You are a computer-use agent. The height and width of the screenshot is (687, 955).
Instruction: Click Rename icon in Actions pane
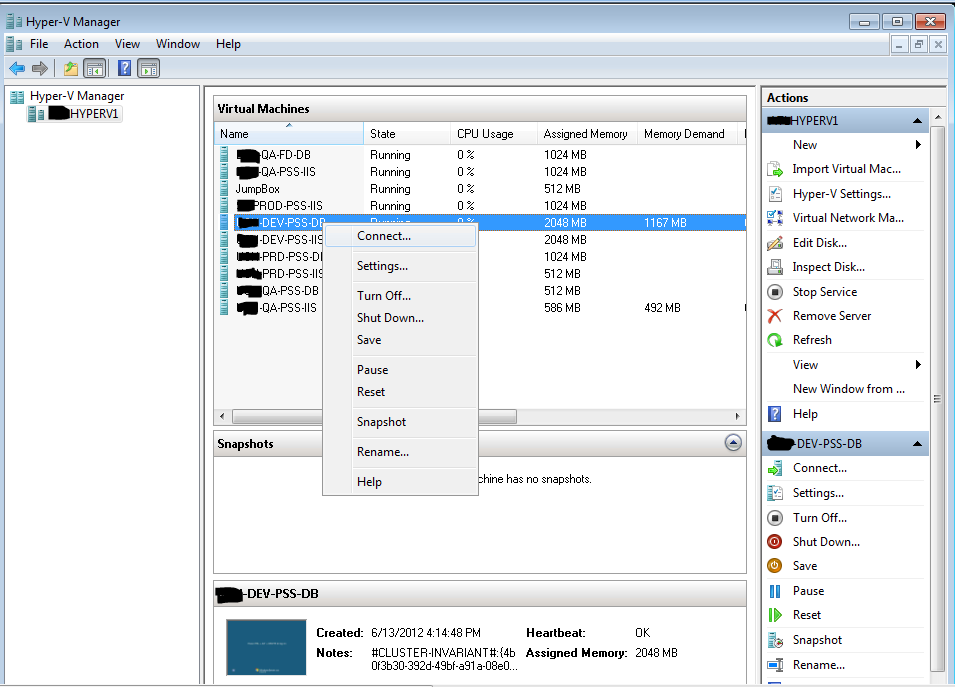(x=775, y=665)
